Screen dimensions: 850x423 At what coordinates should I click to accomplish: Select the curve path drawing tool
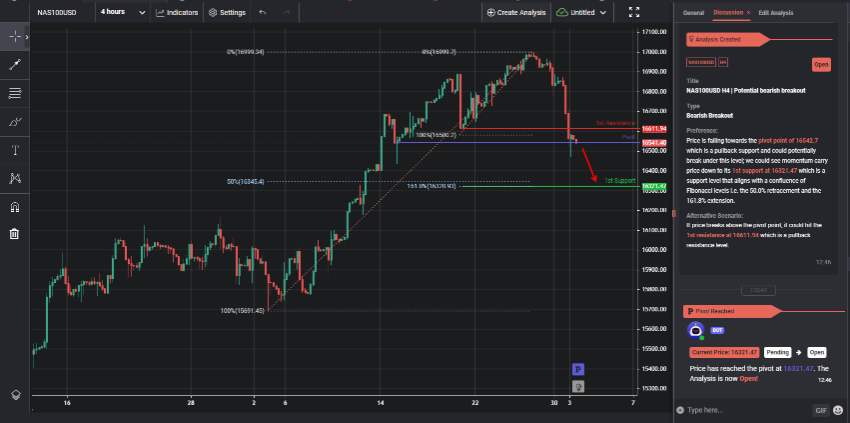click(15, 122)
